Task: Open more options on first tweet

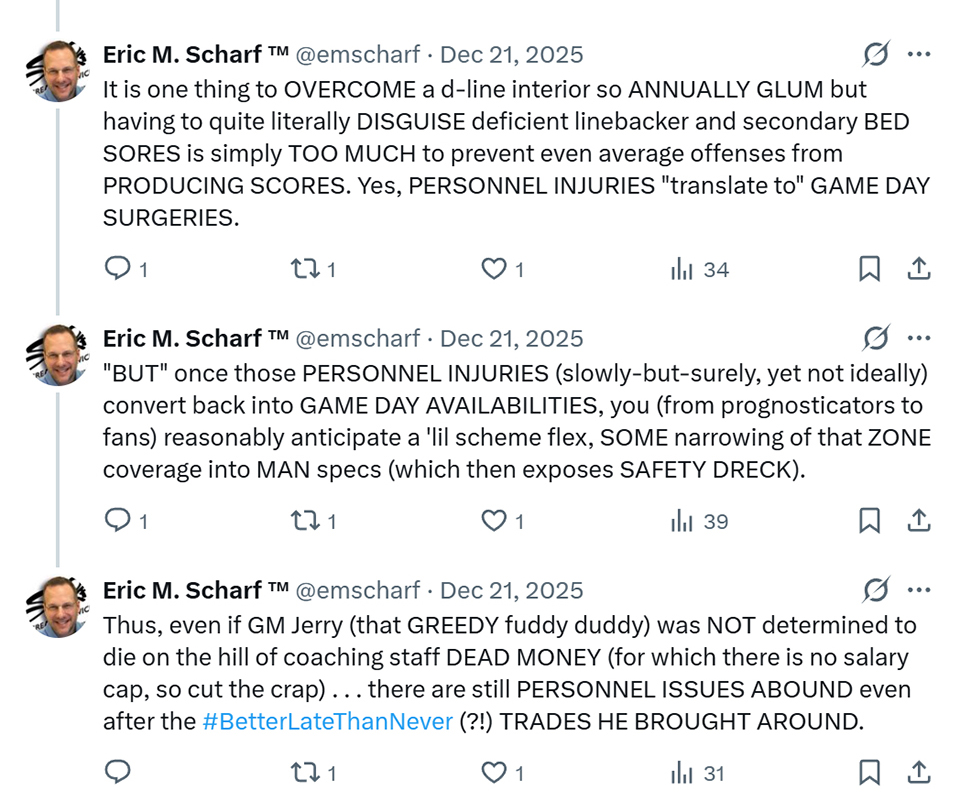Action: [919, 55]
